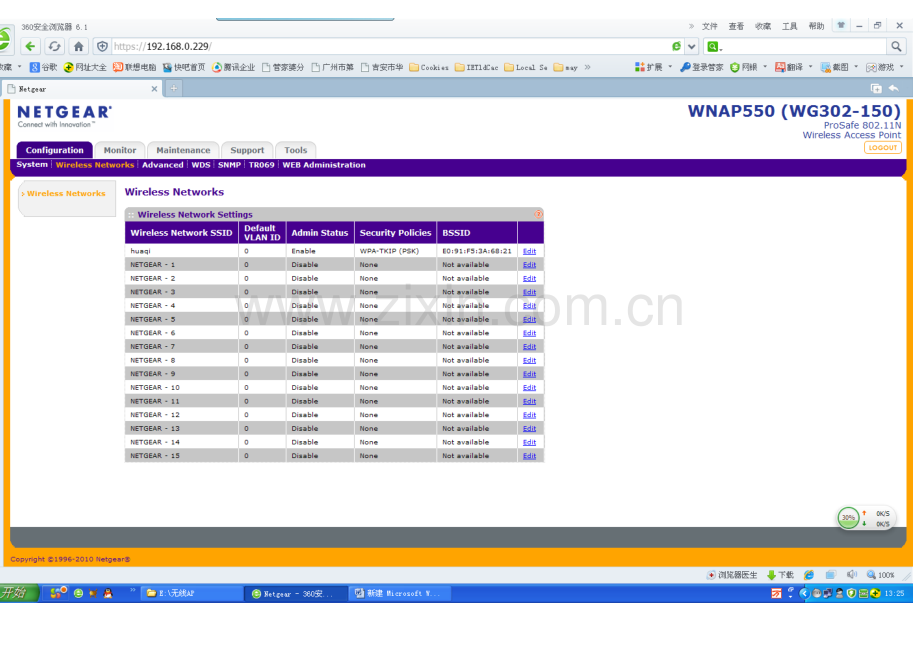Open the 网银 online banking dropdown
Viewport: 920px width, 651px height.
749,67
